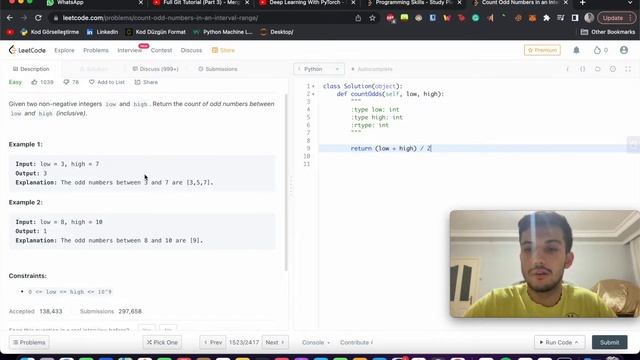Screen dimensions: 640x360
Task: Click the Pick One random problem button
Action: 162,342
